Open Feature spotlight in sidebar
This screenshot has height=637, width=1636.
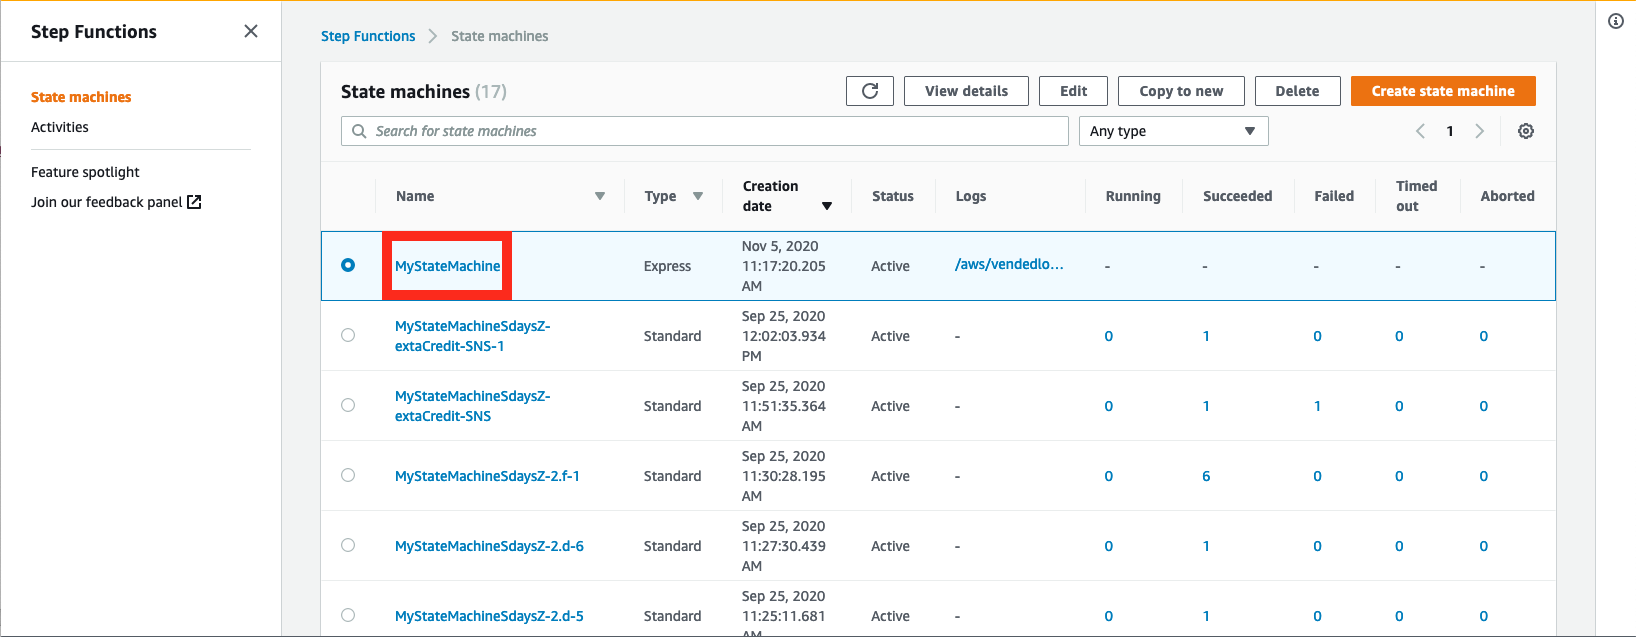coord(85,172)
